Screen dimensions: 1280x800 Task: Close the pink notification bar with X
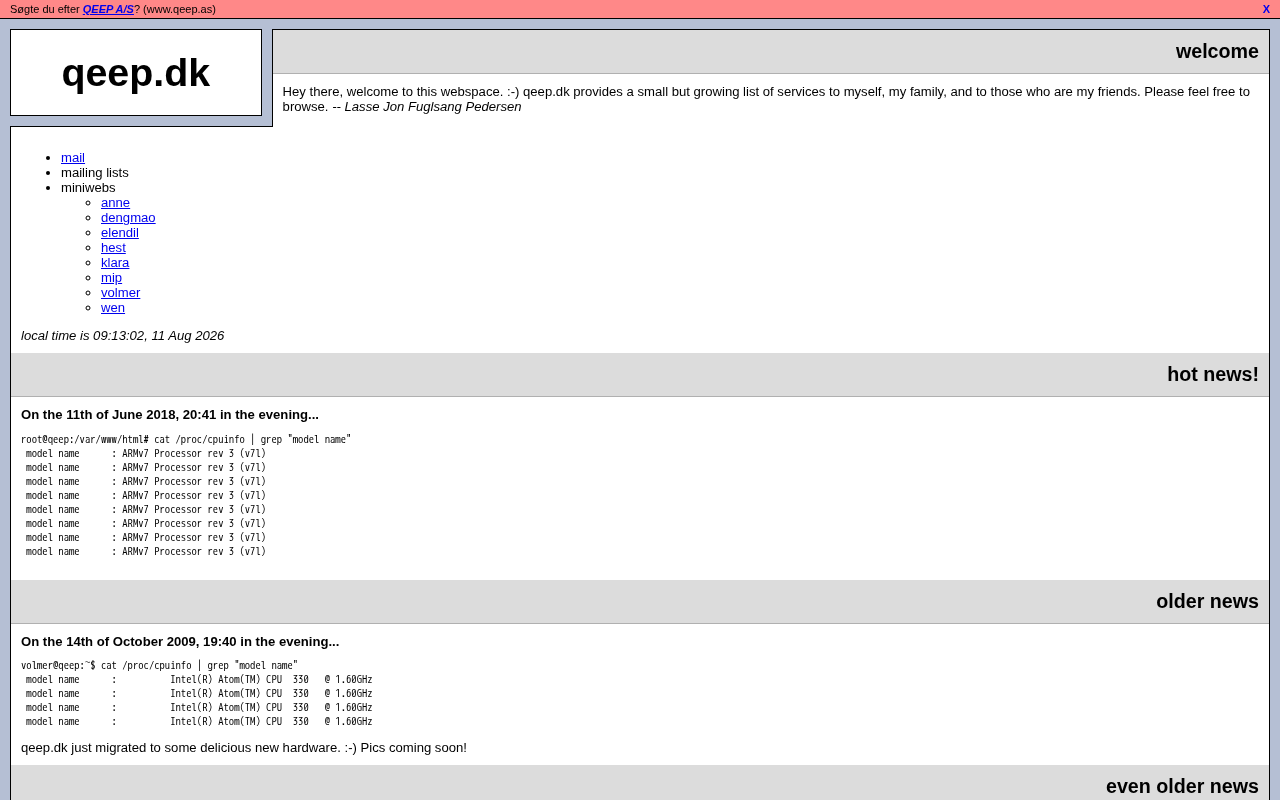pos(1266,9)
